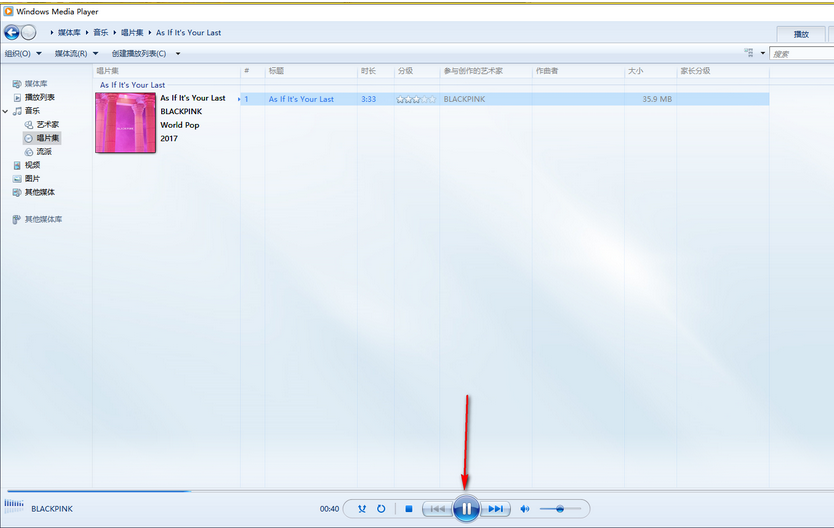Adjust the volume slider
The height and width of the screenshot is (528, 834).
click(560, 509)
